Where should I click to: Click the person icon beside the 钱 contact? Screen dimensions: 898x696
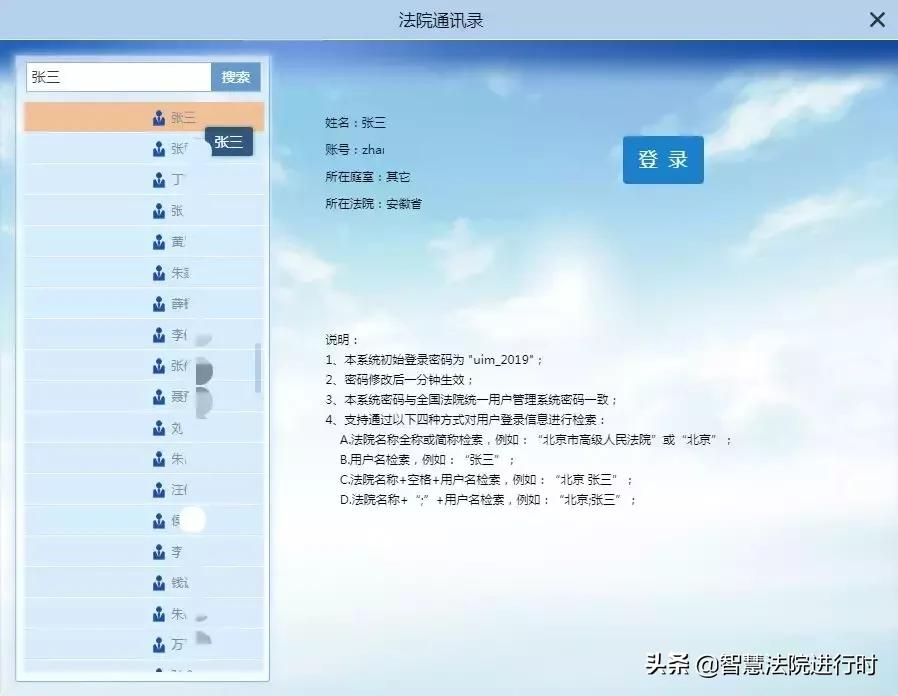point(161,582)
